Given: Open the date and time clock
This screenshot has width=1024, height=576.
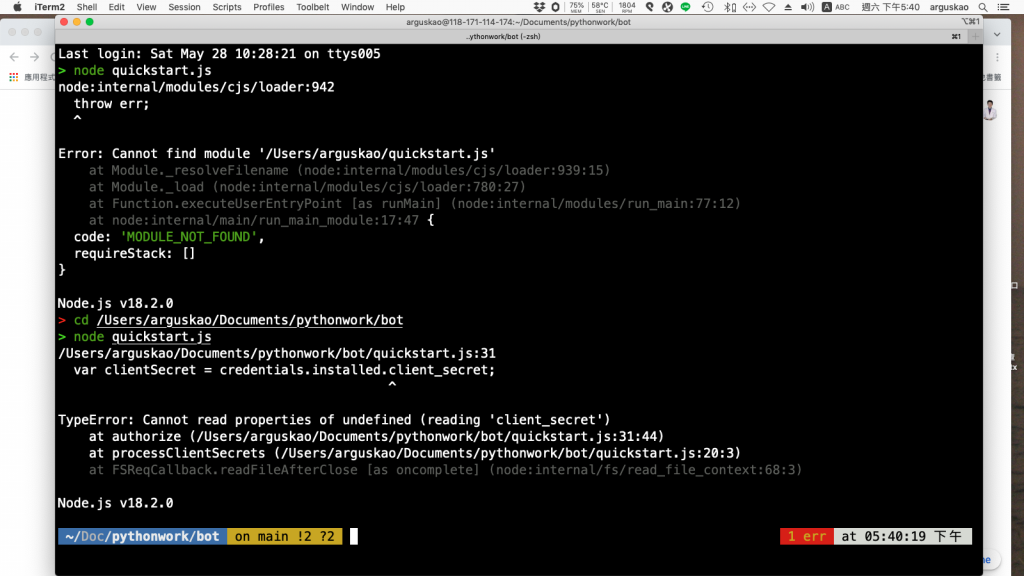Looking at the screenshot, I should pyautogui.click(x=890, y=7).
